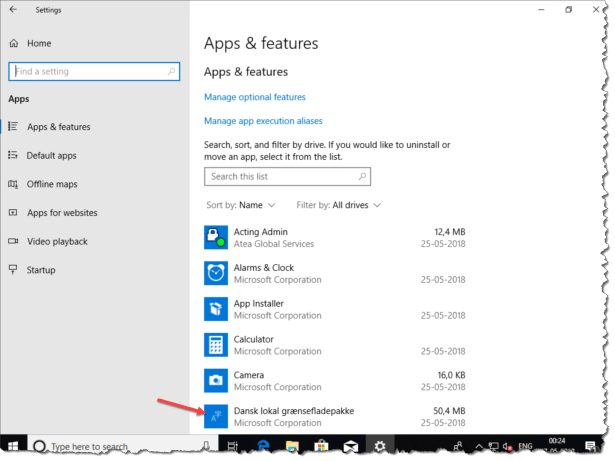The height and width of the screenshot is (461, 615).
Task: Click the Apps & features list icon
Action: pos(13,126)
